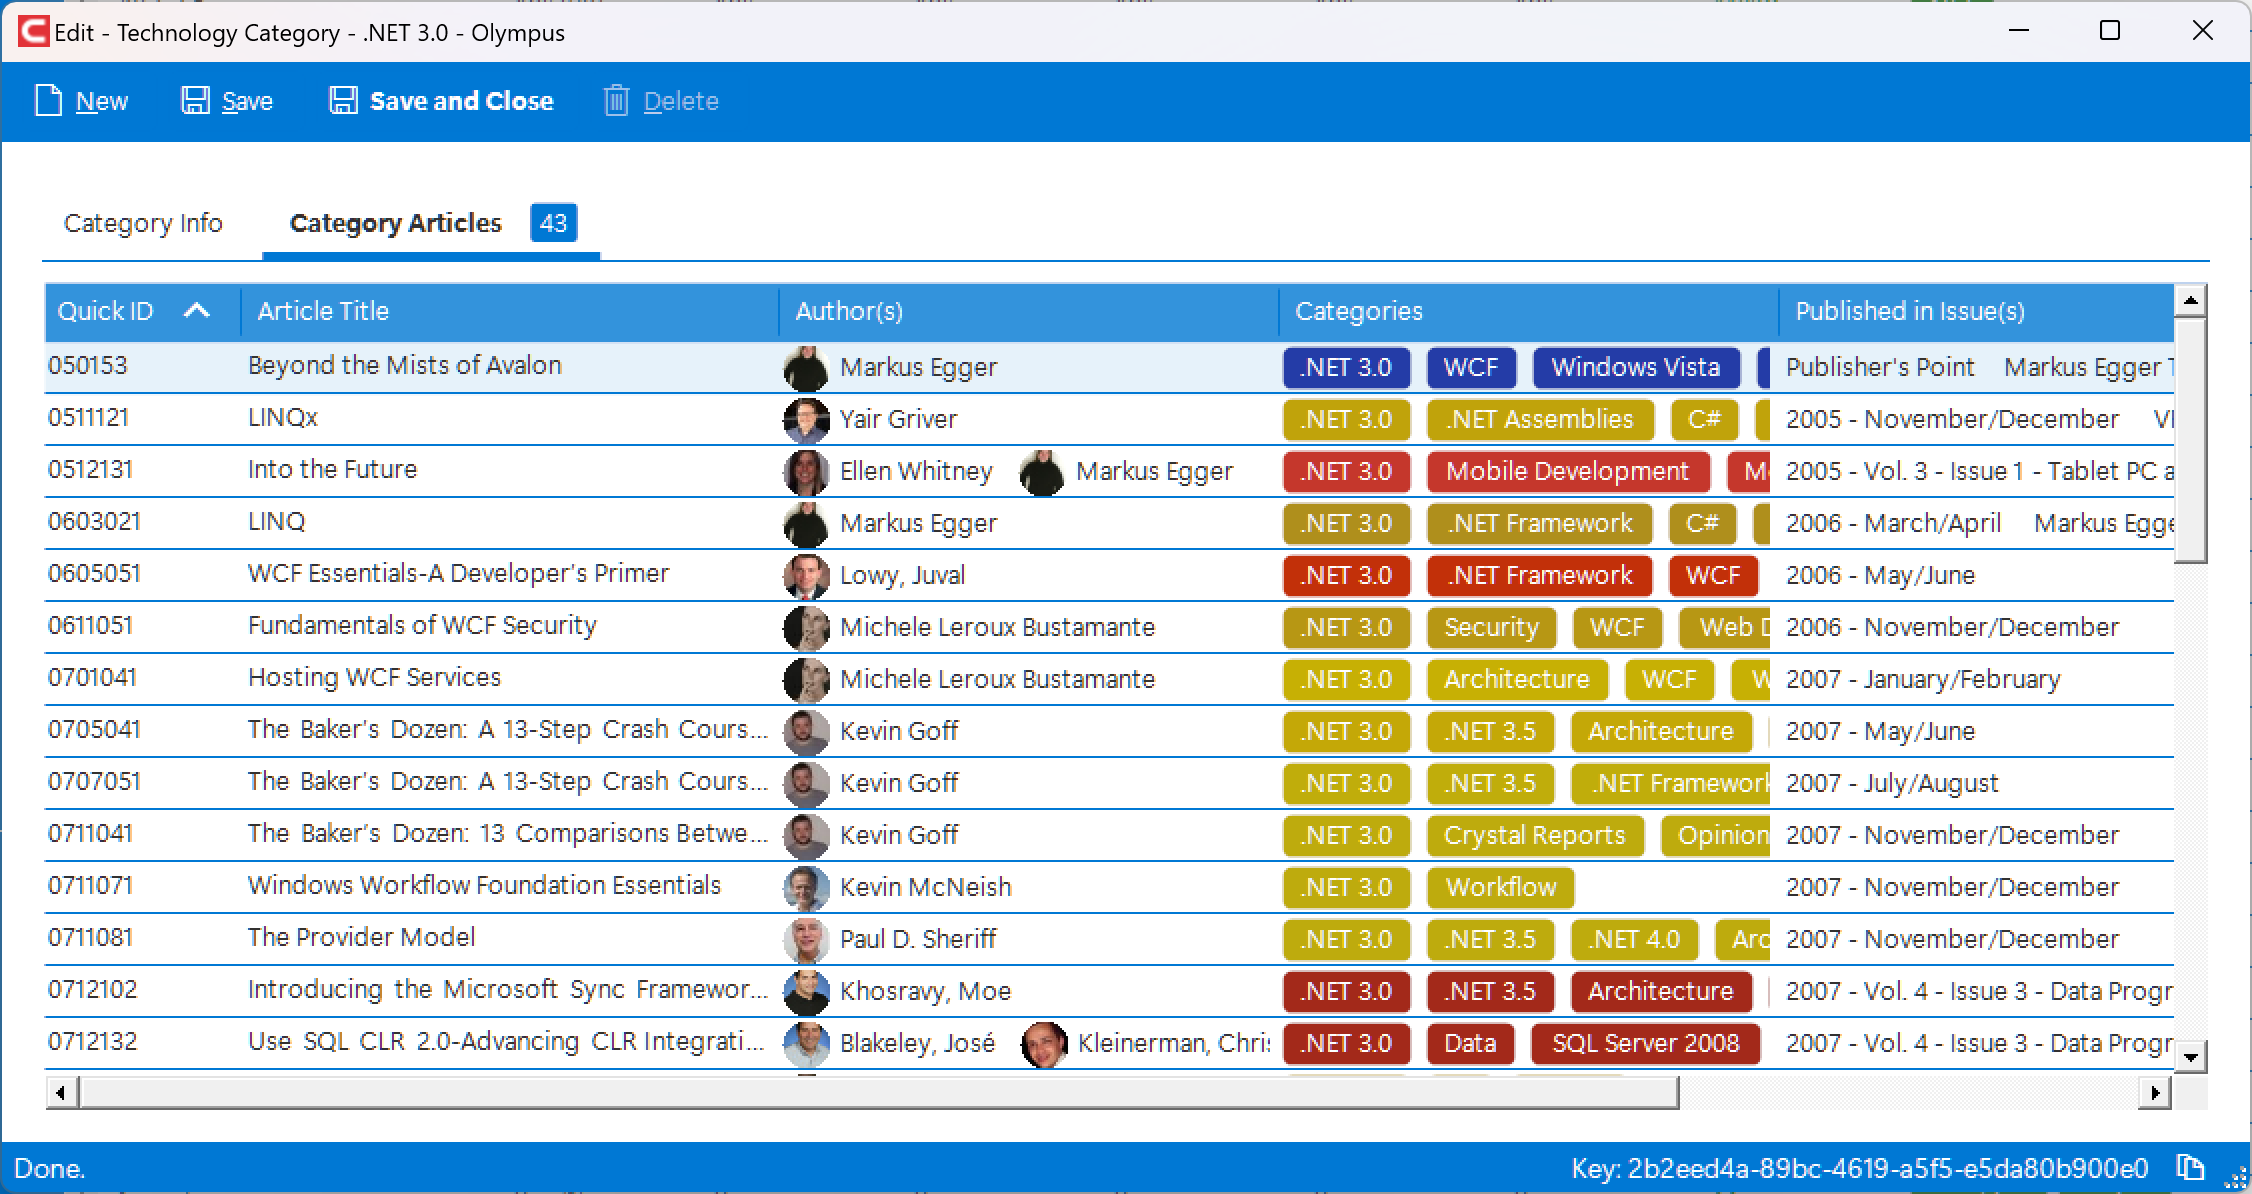Click Michele Leroux Bustamante's avatar in row 0611051
This screenshot has width=2252, height=1194.
(x=806, y=627)
